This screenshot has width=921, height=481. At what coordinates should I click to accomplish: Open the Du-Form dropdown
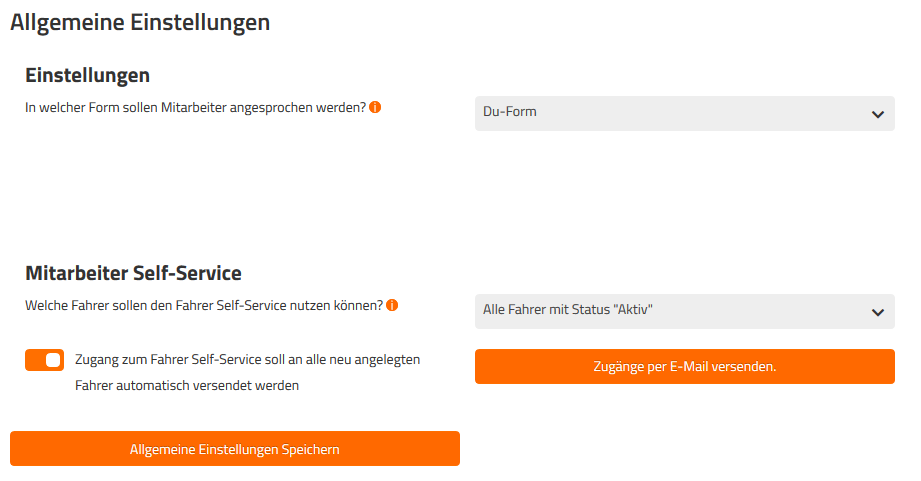[684, 113]
